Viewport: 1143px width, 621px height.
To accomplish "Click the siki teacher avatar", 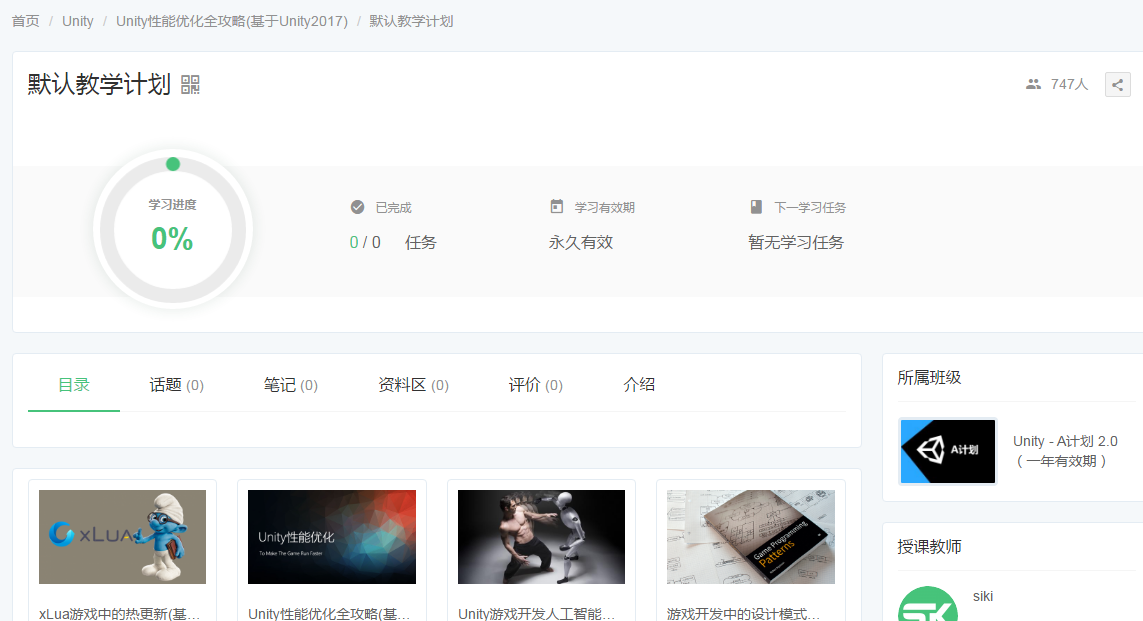I will 928,604.
